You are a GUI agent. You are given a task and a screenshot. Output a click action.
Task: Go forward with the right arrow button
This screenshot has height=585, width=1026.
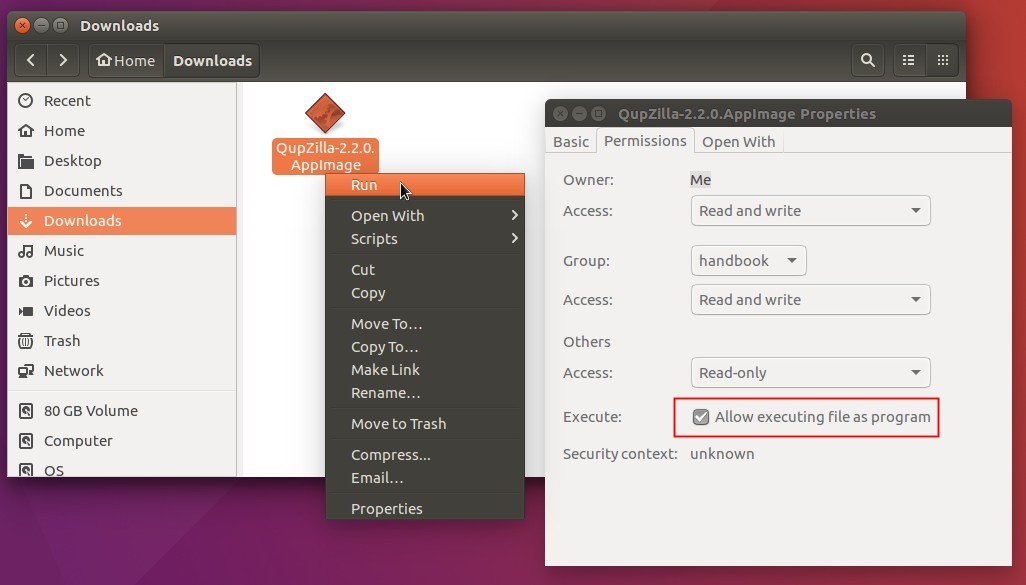(63, 60)
